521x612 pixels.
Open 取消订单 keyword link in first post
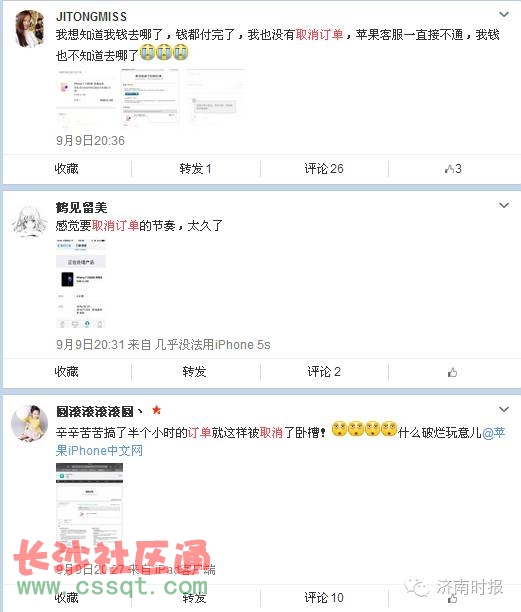[319, 35]
